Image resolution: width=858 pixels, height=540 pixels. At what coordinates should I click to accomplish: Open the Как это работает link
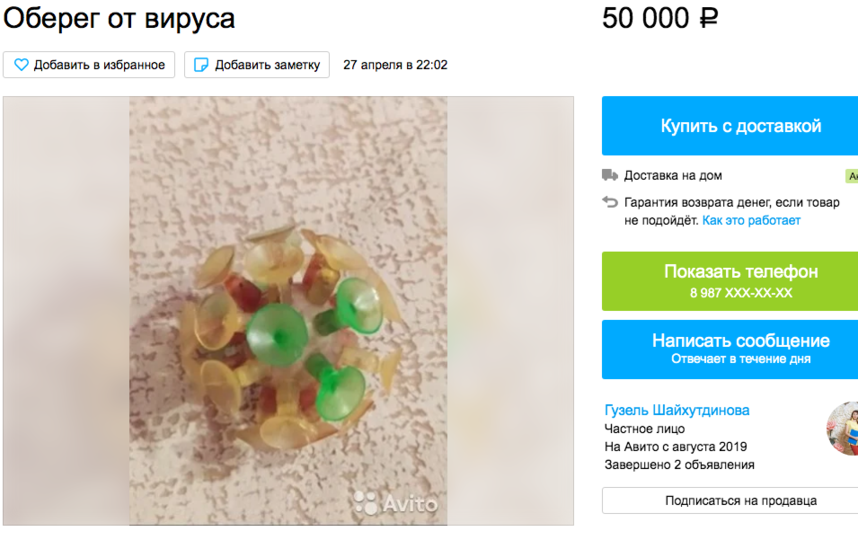pos(751,220)
